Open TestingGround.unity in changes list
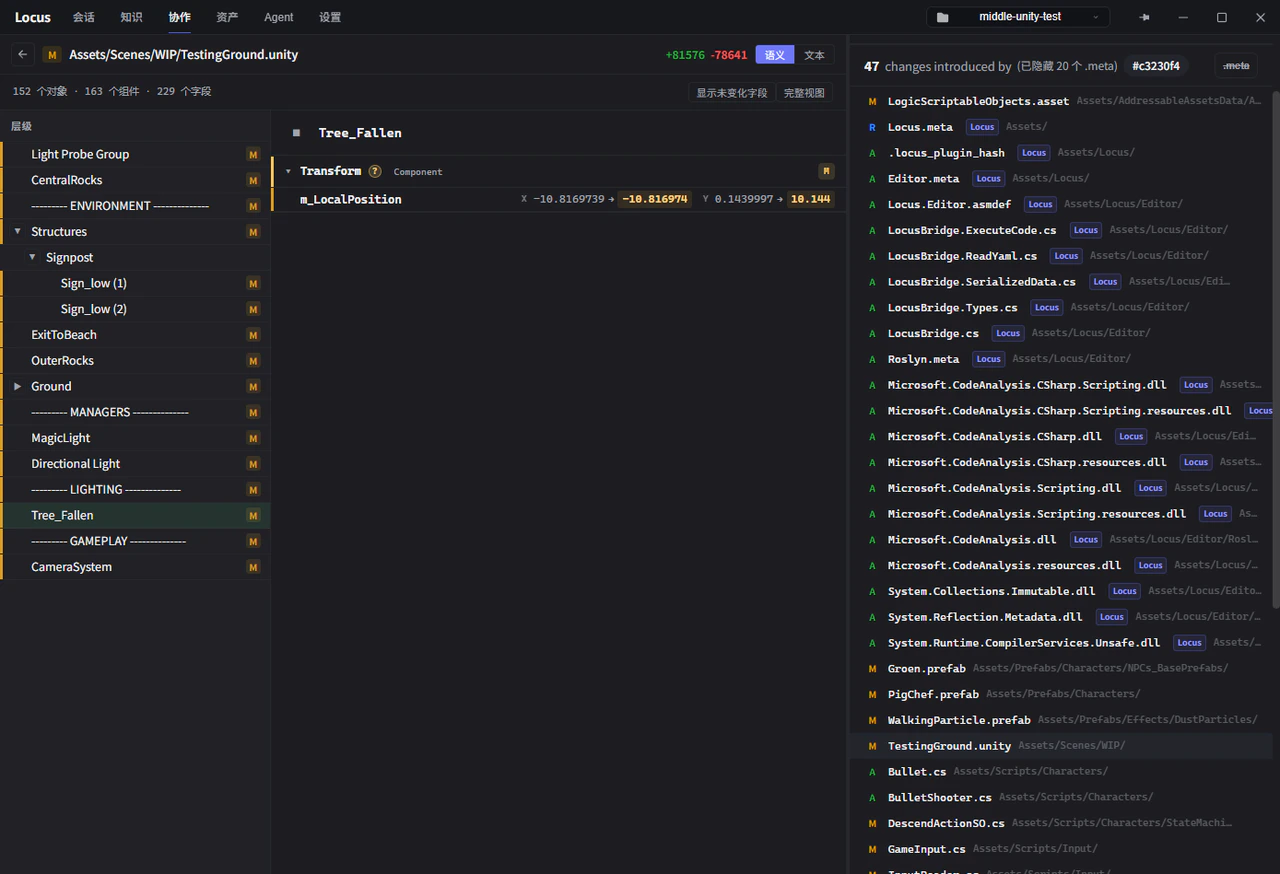Viewport: 1280px width, 874px height. coord(1060,745)
